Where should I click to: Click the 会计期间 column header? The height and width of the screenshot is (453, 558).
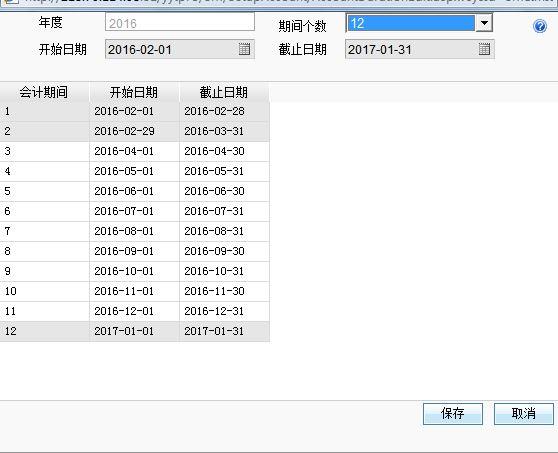coord(44,92)
